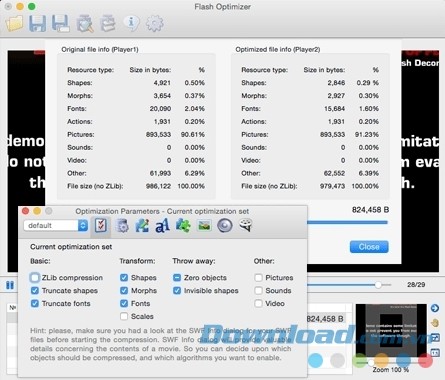This screenshot has width=445, height=380.
Task: Uncheck Truncate fonts
Action: coord(35,304)
